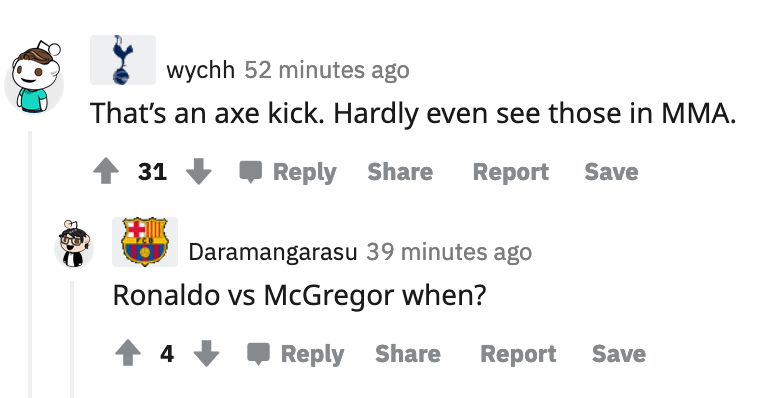Save Daramangarasu's comment
Image resolution: width=772 pixels, height=398 pixels.
coord(618,354)
